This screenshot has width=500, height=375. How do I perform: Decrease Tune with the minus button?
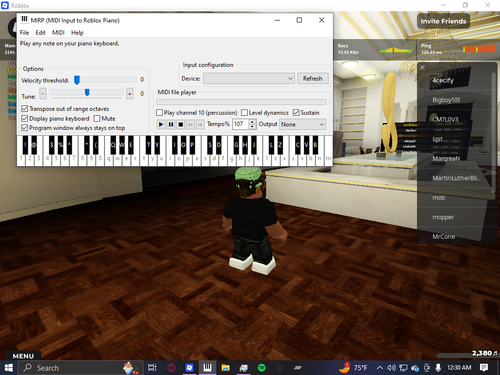coord(43,94)
